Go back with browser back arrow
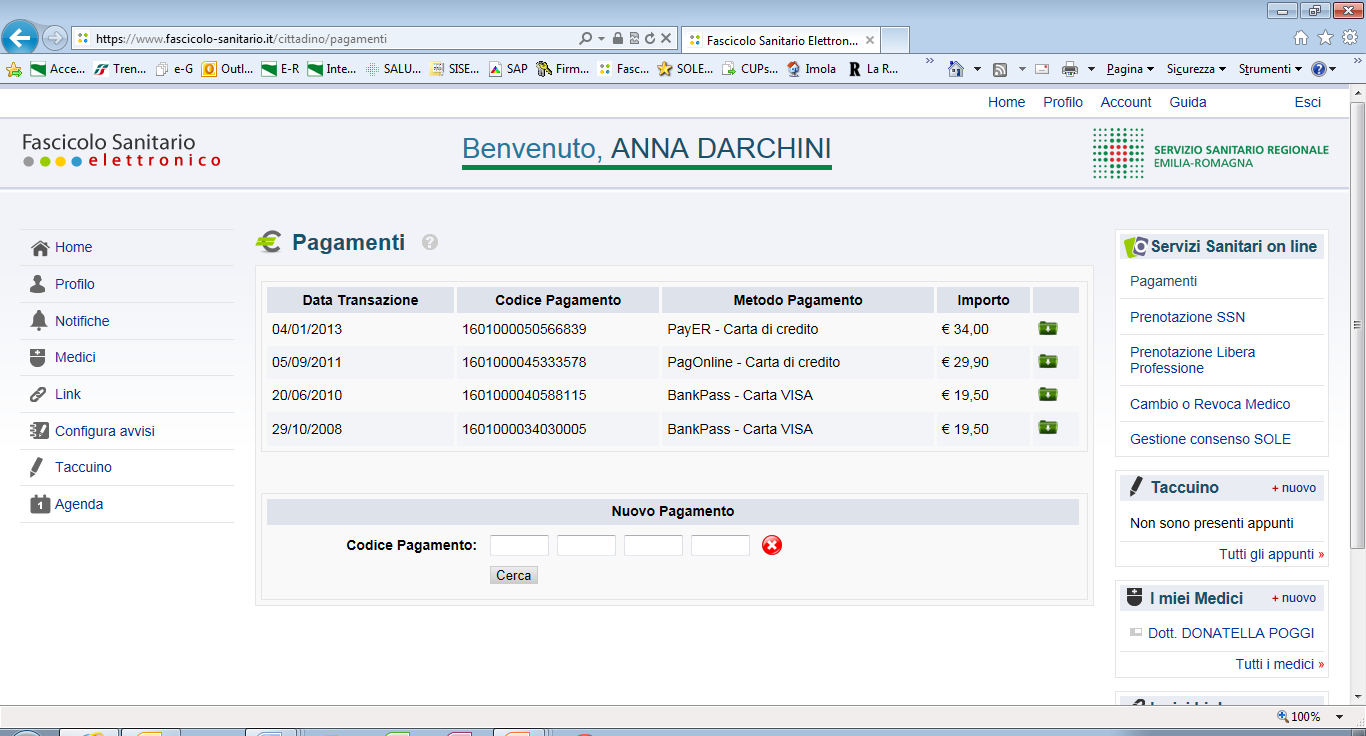1366x736 pixels. pyautogui.click(x=20, y=38)
